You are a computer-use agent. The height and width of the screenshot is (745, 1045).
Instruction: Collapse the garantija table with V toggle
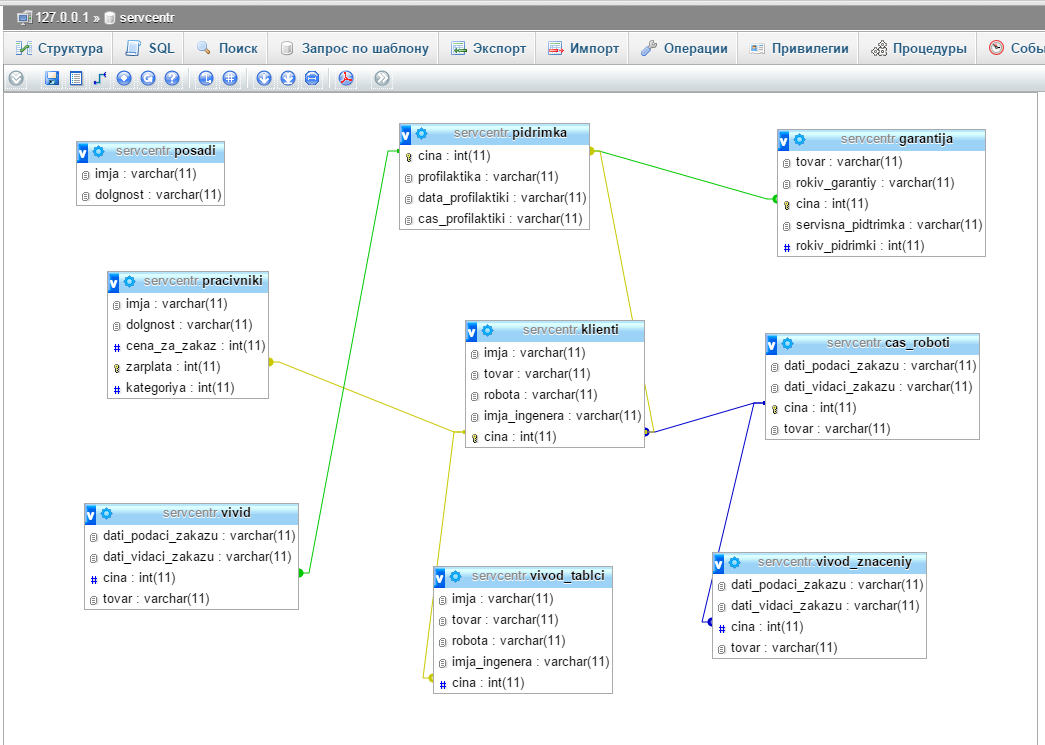[x=784, y=141]
